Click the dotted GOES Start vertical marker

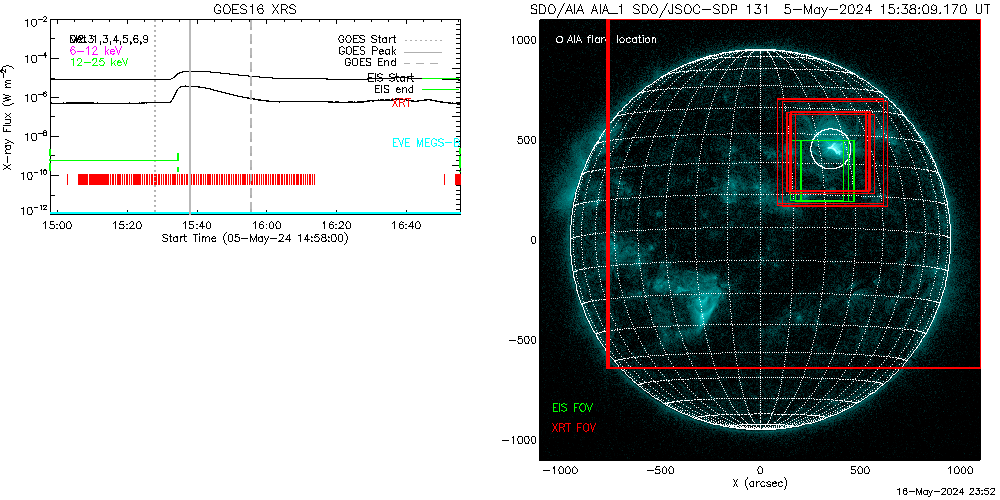tap(155, 117)
